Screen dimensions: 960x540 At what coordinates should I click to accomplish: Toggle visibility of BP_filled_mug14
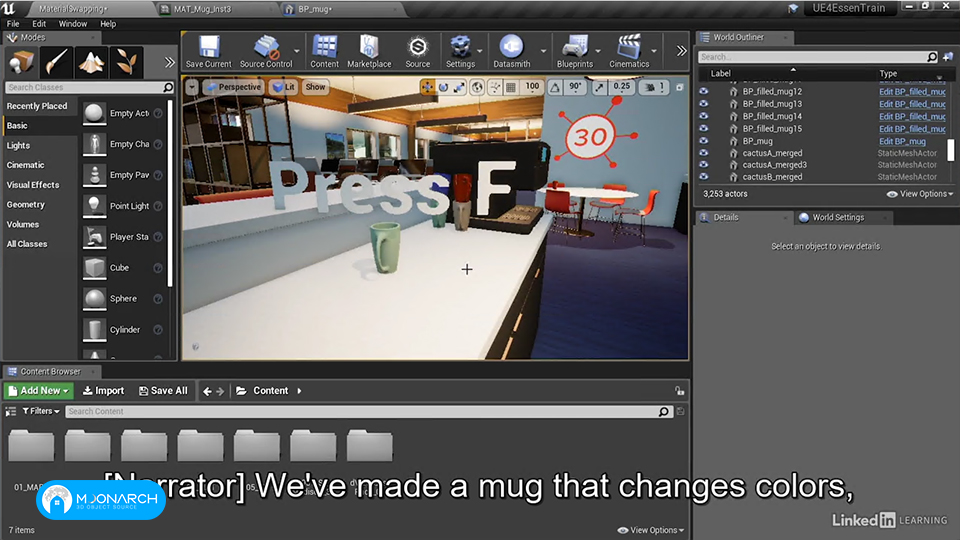tap(703, 116)
